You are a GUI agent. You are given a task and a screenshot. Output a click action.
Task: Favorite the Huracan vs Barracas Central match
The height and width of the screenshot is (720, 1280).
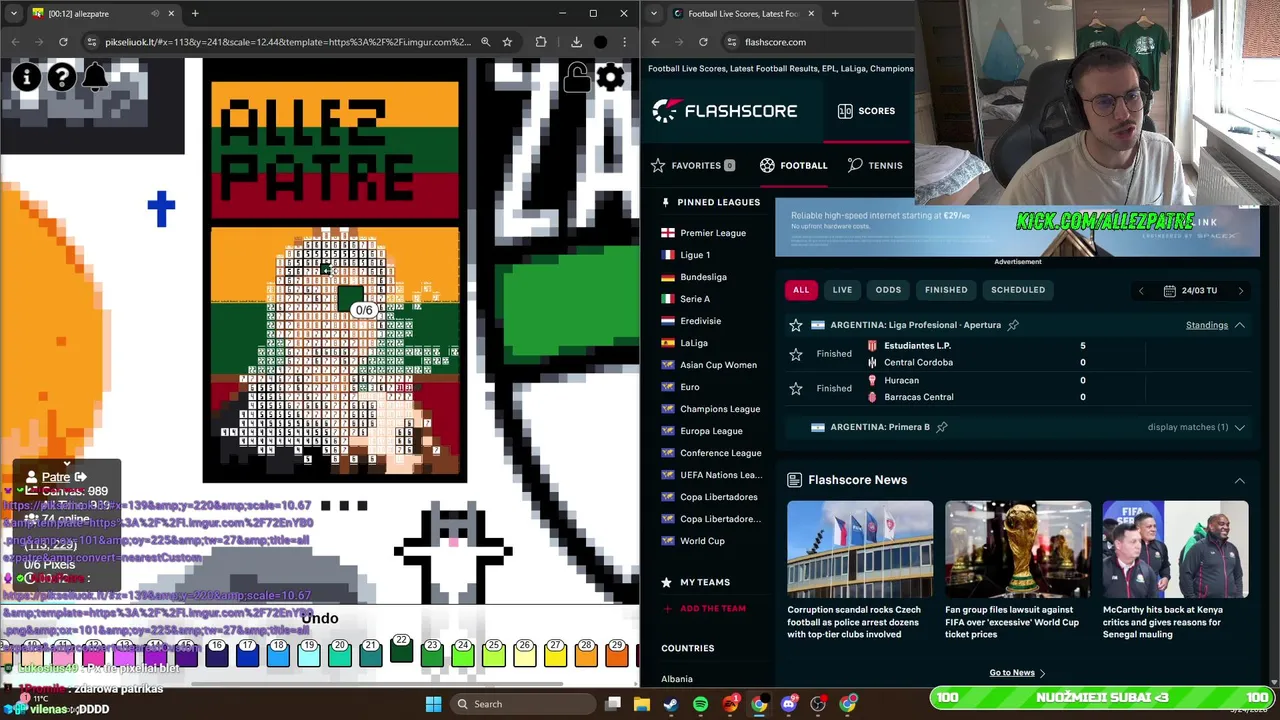(x=796, y=388)
